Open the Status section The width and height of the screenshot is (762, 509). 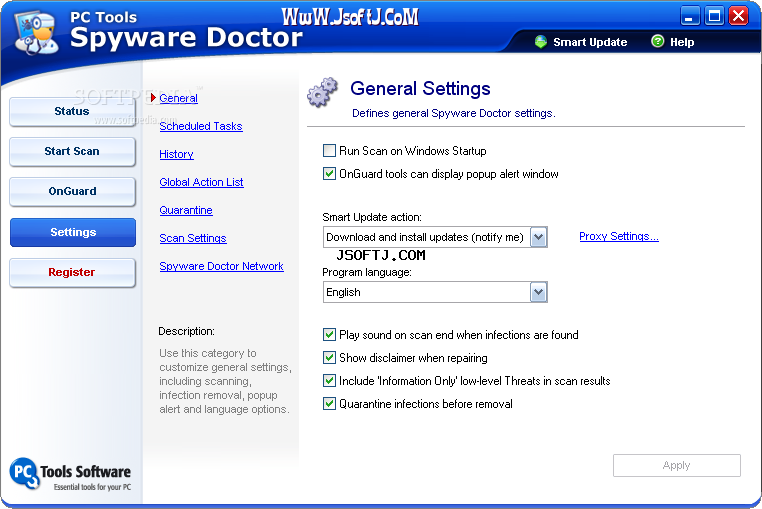[72, 111]
